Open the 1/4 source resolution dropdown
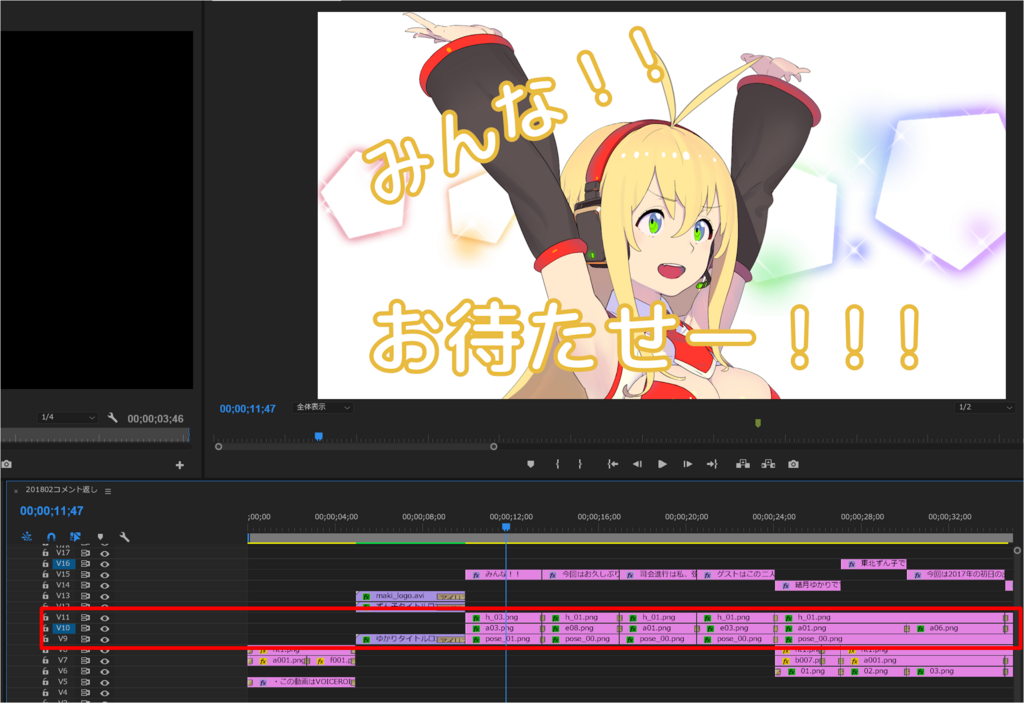1024x703 pixels. [x=68, y=417]
